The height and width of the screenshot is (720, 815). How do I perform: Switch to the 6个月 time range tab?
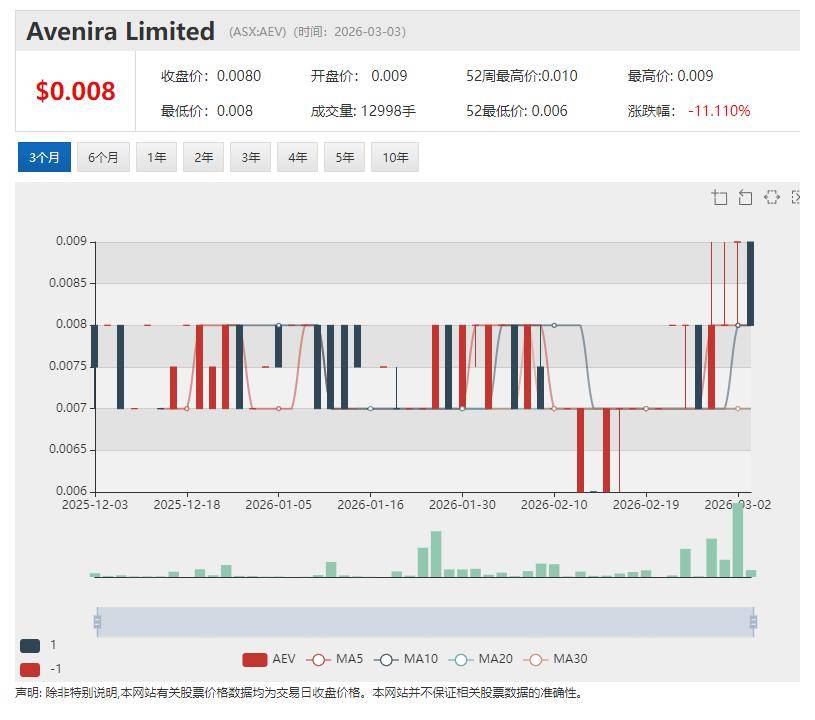(x=103, y=157)
